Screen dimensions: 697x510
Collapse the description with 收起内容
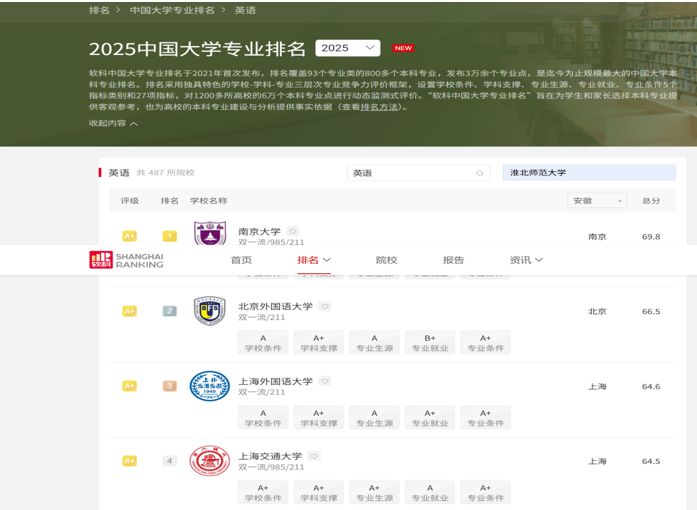(113, 123)
